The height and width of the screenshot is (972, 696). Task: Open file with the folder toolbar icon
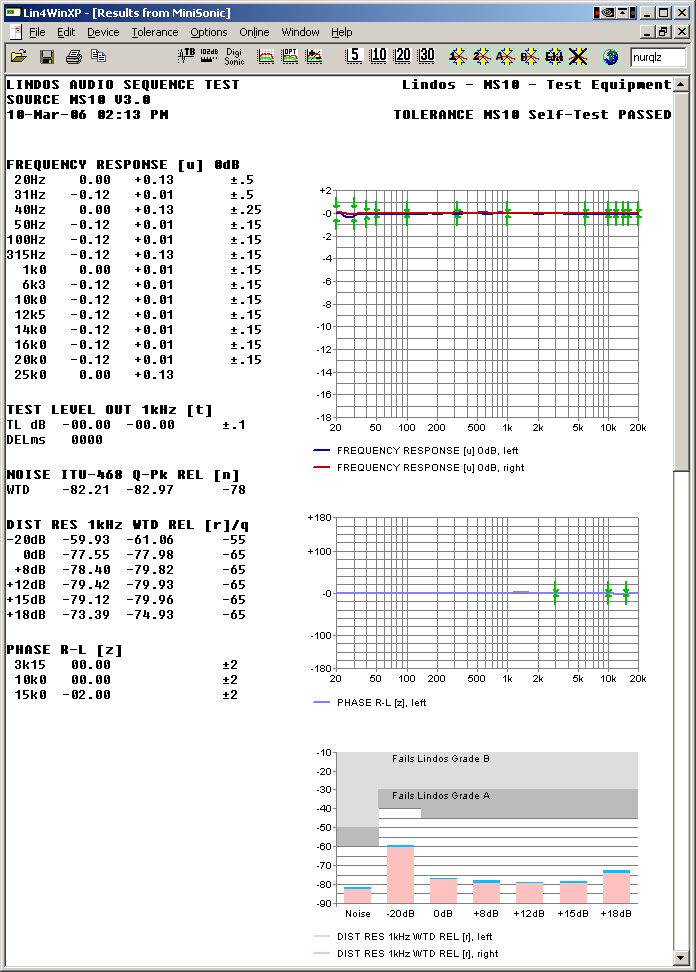coord(19,56)
